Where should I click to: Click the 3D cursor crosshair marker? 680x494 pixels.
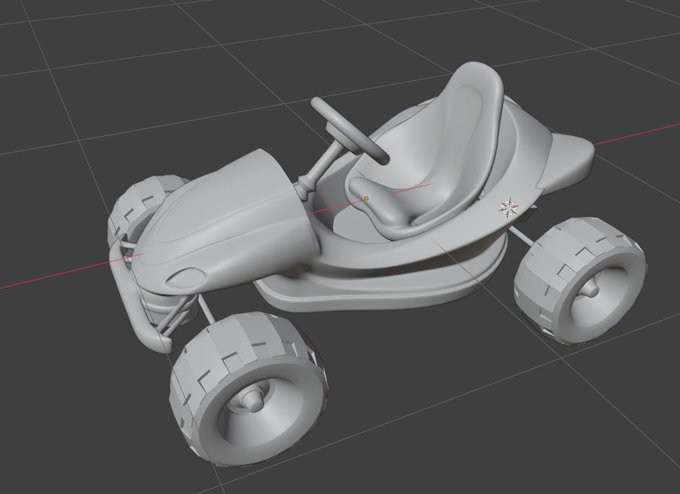click(x=508, y=207)
